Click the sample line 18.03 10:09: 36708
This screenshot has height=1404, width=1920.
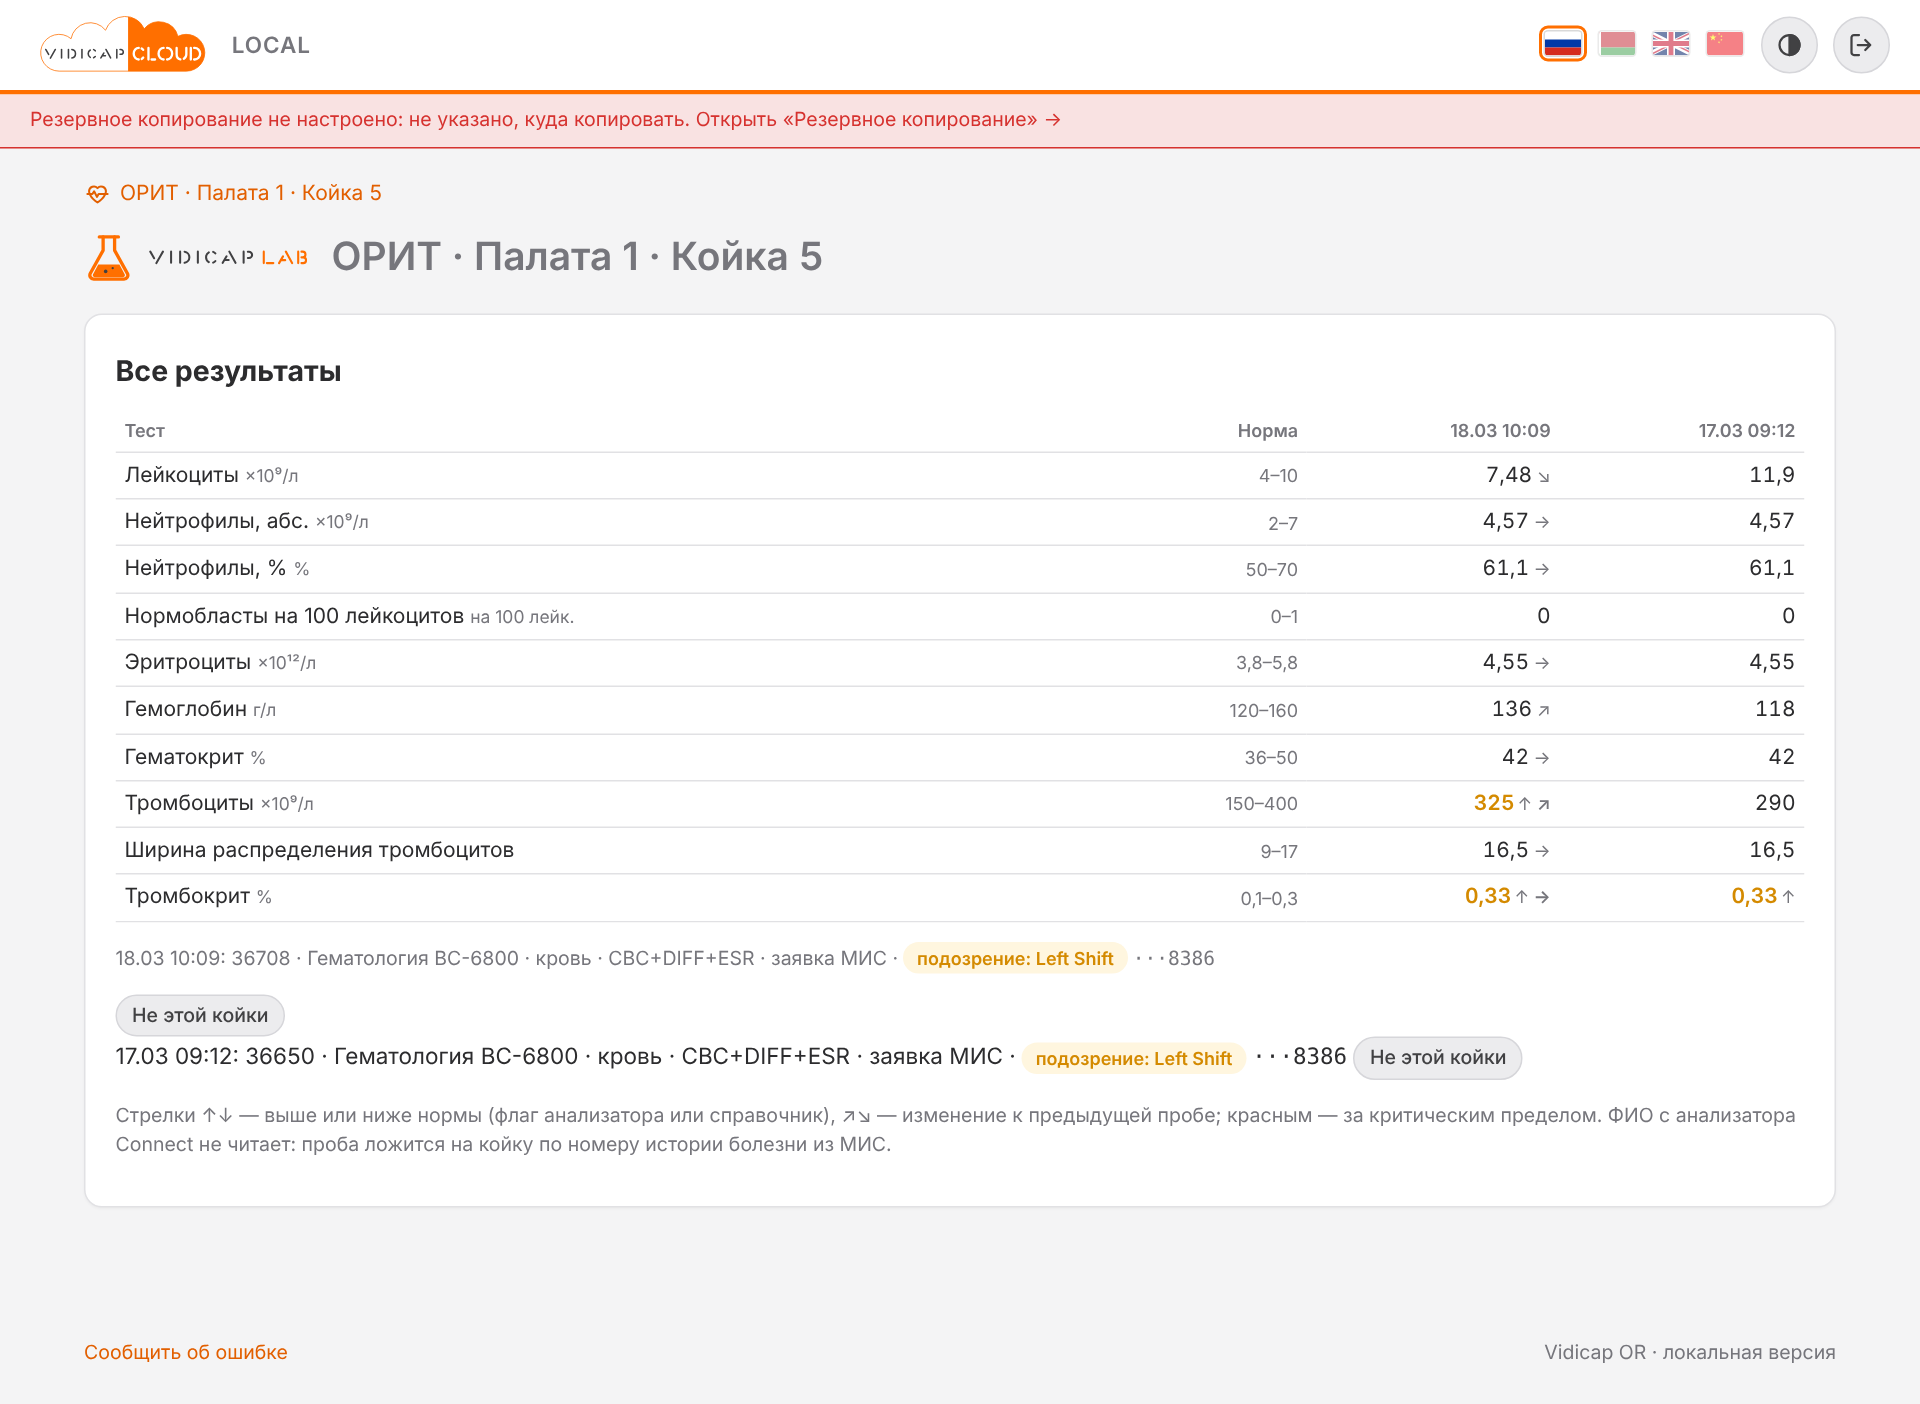tap(664, 958)
